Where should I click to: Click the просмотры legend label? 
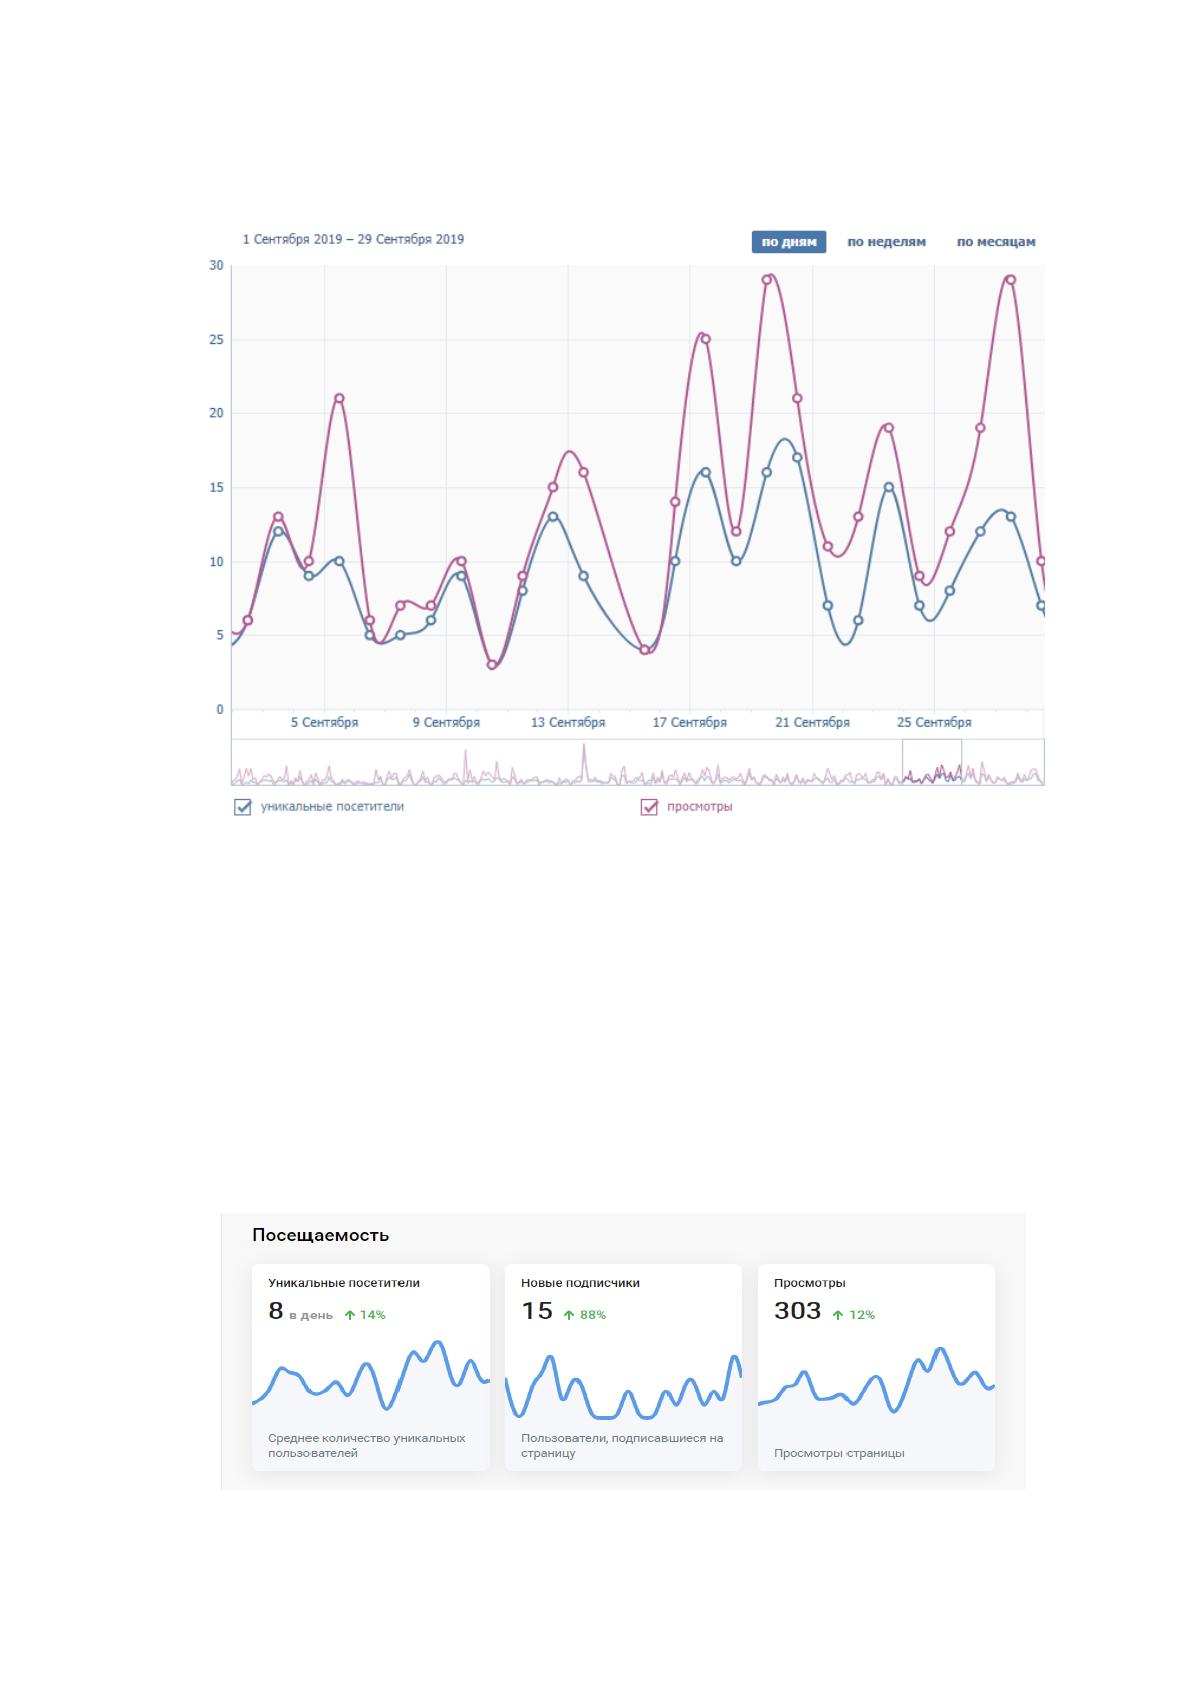click(x=699, y=807)
